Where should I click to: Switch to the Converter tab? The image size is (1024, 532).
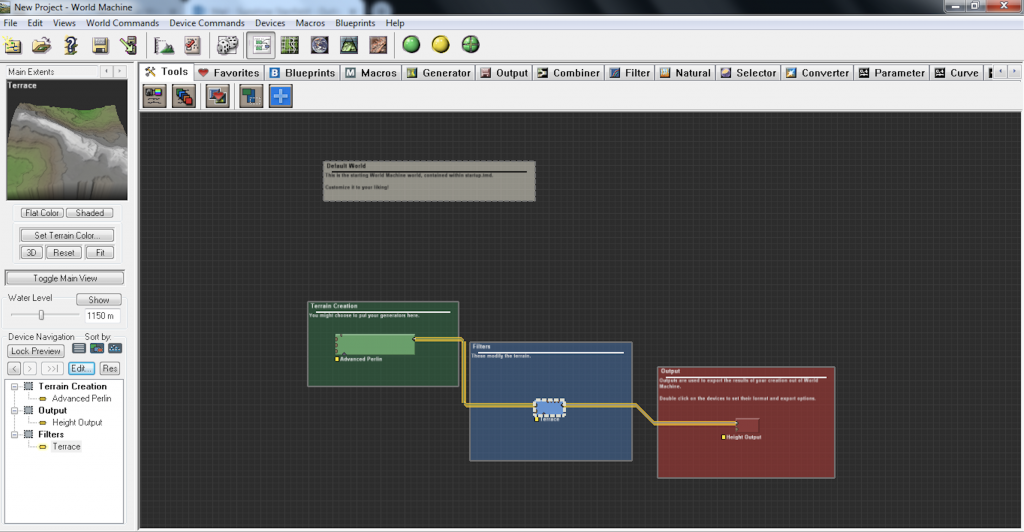click(818, 72)
